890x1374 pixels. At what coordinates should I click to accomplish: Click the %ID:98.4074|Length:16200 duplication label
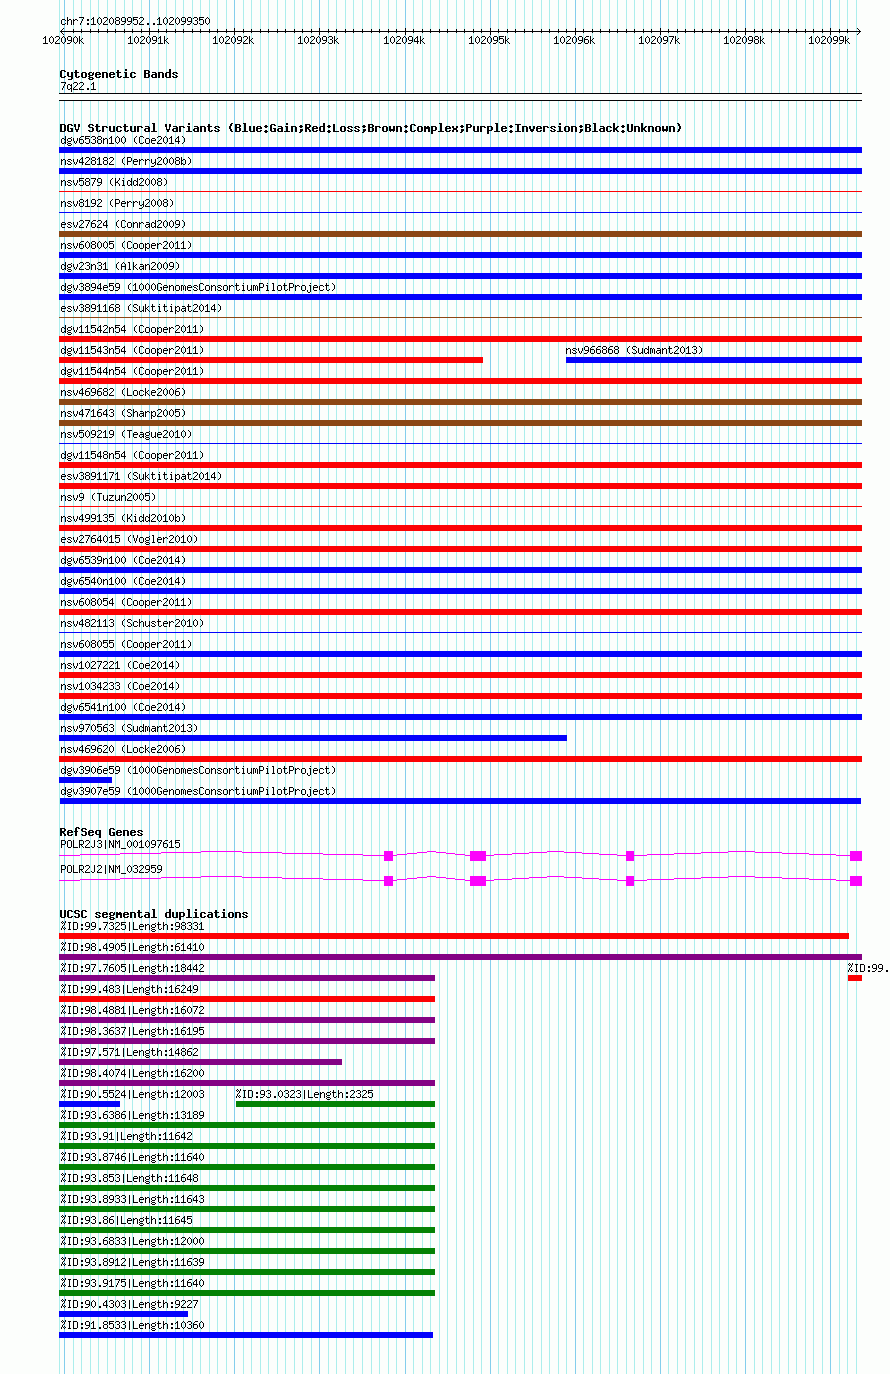132,1073
